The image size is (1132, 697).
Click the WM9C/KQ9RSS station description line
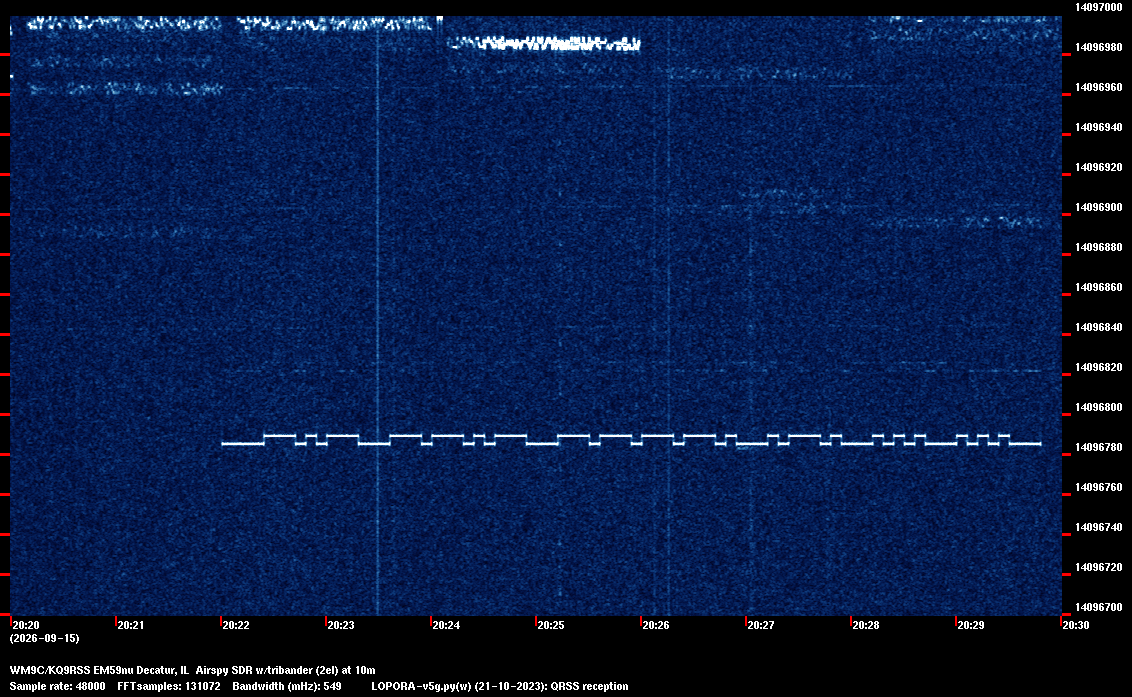tap(192, 670)
